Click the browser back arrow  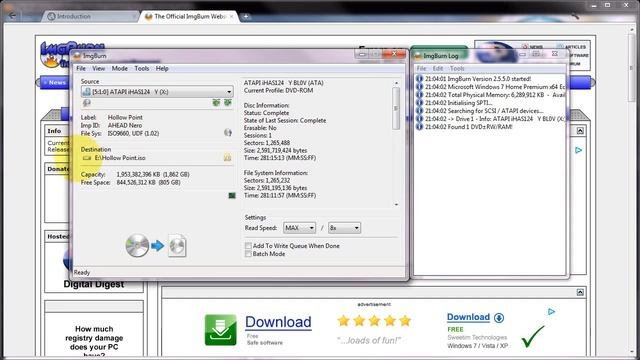click(x=12, y=16)
